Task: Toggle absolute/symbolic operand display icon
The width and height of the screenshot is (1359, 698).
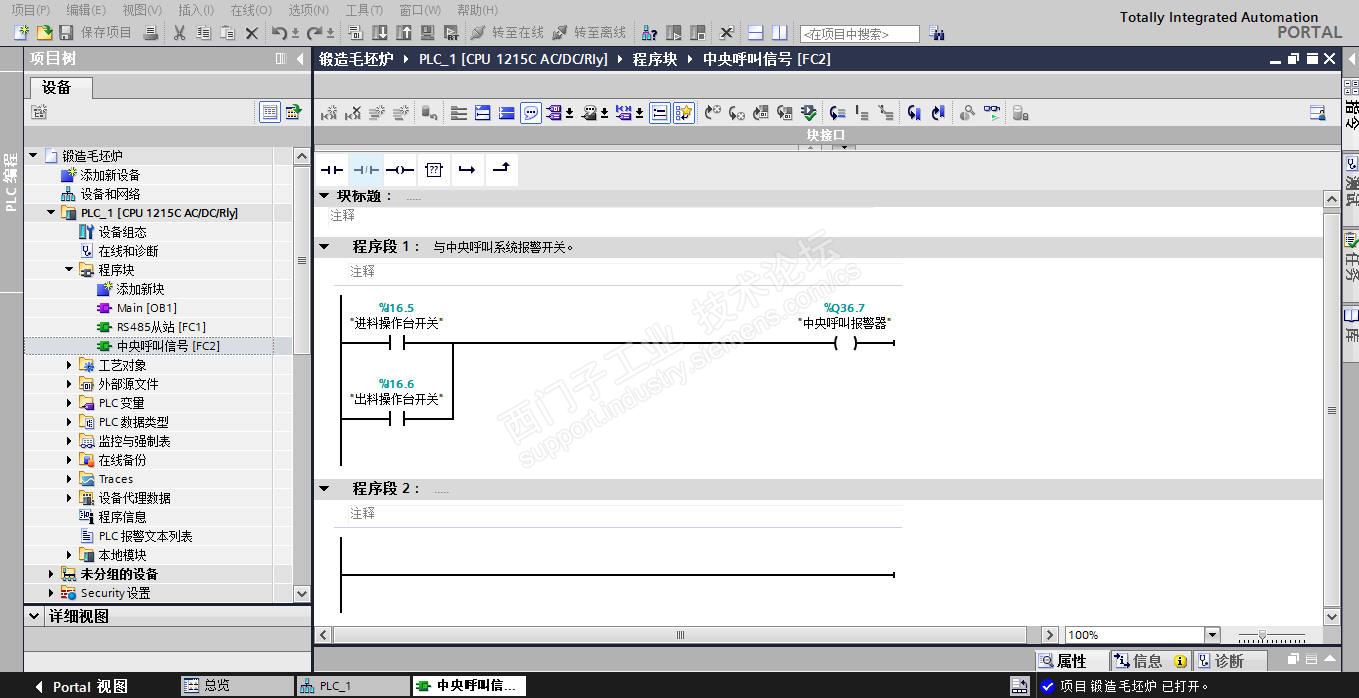Action: coord(556,113)
